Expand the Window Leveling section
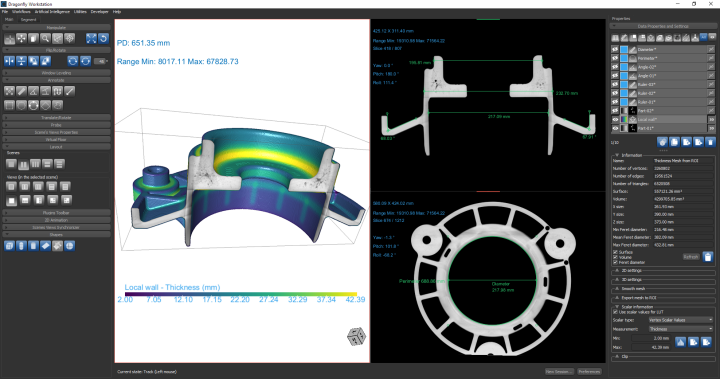This screenshot has width=720, height=379. (56, 73)
